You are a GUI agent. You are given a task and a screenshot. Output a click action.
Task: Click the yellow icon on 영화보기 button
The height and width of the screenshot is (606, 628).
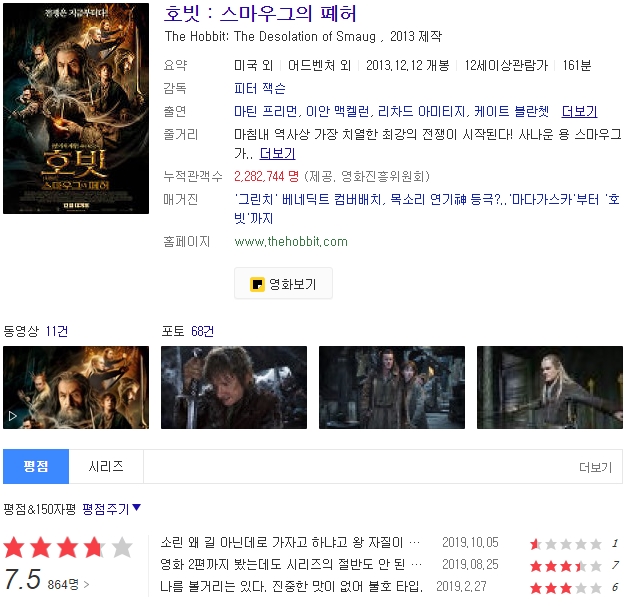[257, 284]
